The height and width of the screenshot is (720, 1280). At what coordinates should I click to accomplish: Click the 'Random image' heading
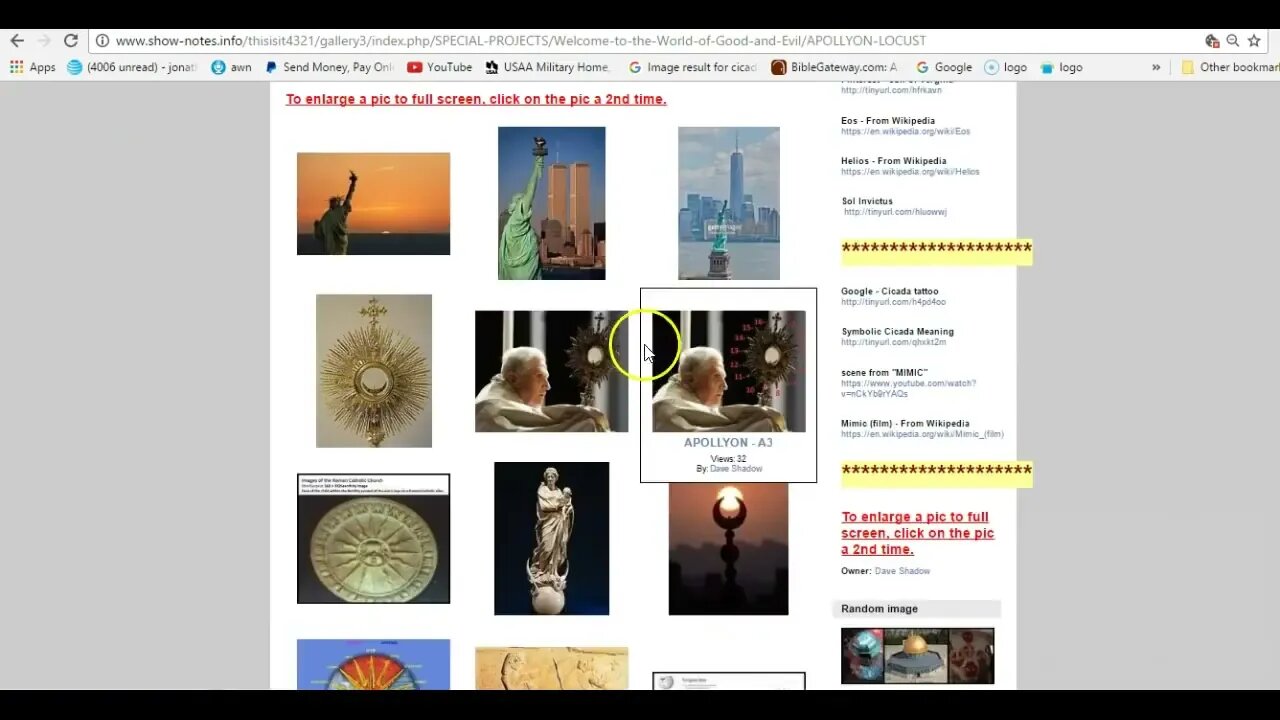879,609
